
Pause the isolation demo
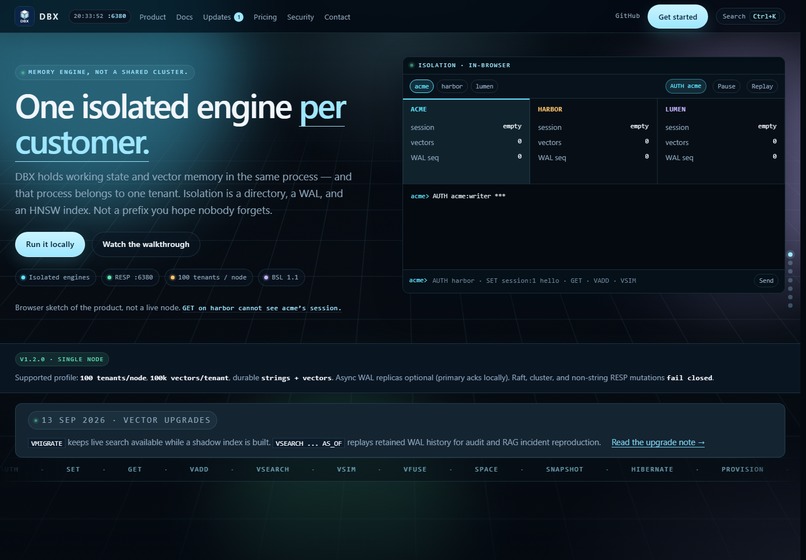click(726, 86)
